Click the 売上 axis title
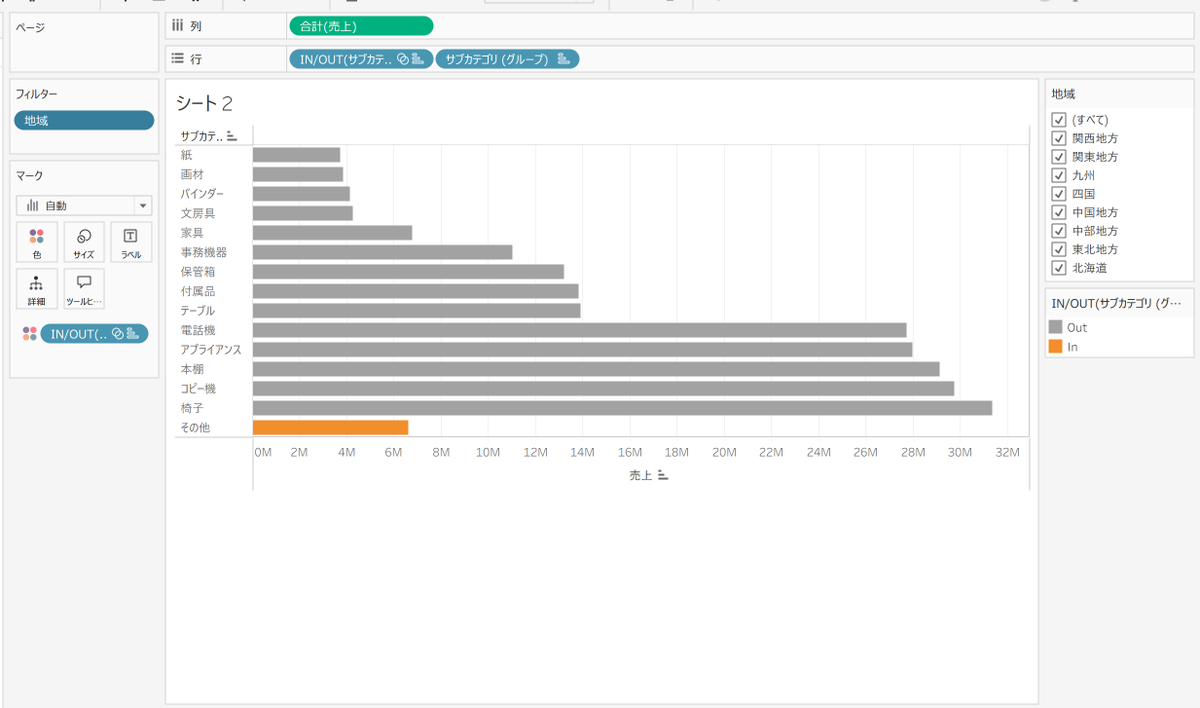This screenshot has height=708, width=1200. point(640,476)
